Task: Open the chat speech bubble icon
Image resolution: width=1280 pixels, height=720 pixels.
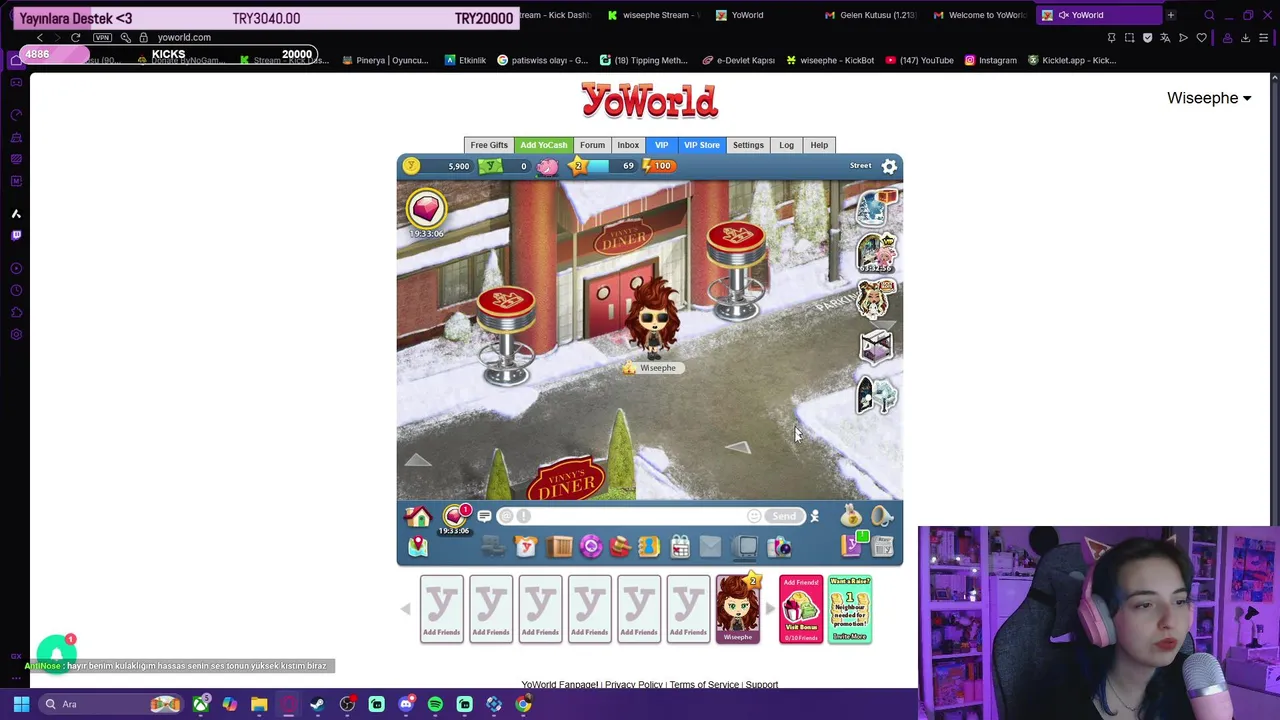Action: coord(484,516)
